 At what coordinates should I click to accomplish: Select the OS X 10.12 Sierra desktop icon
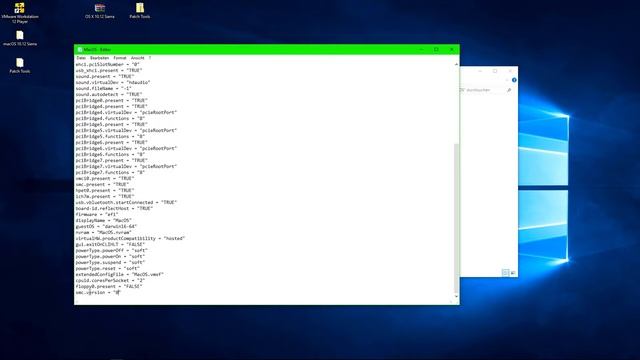coord(100,11)
